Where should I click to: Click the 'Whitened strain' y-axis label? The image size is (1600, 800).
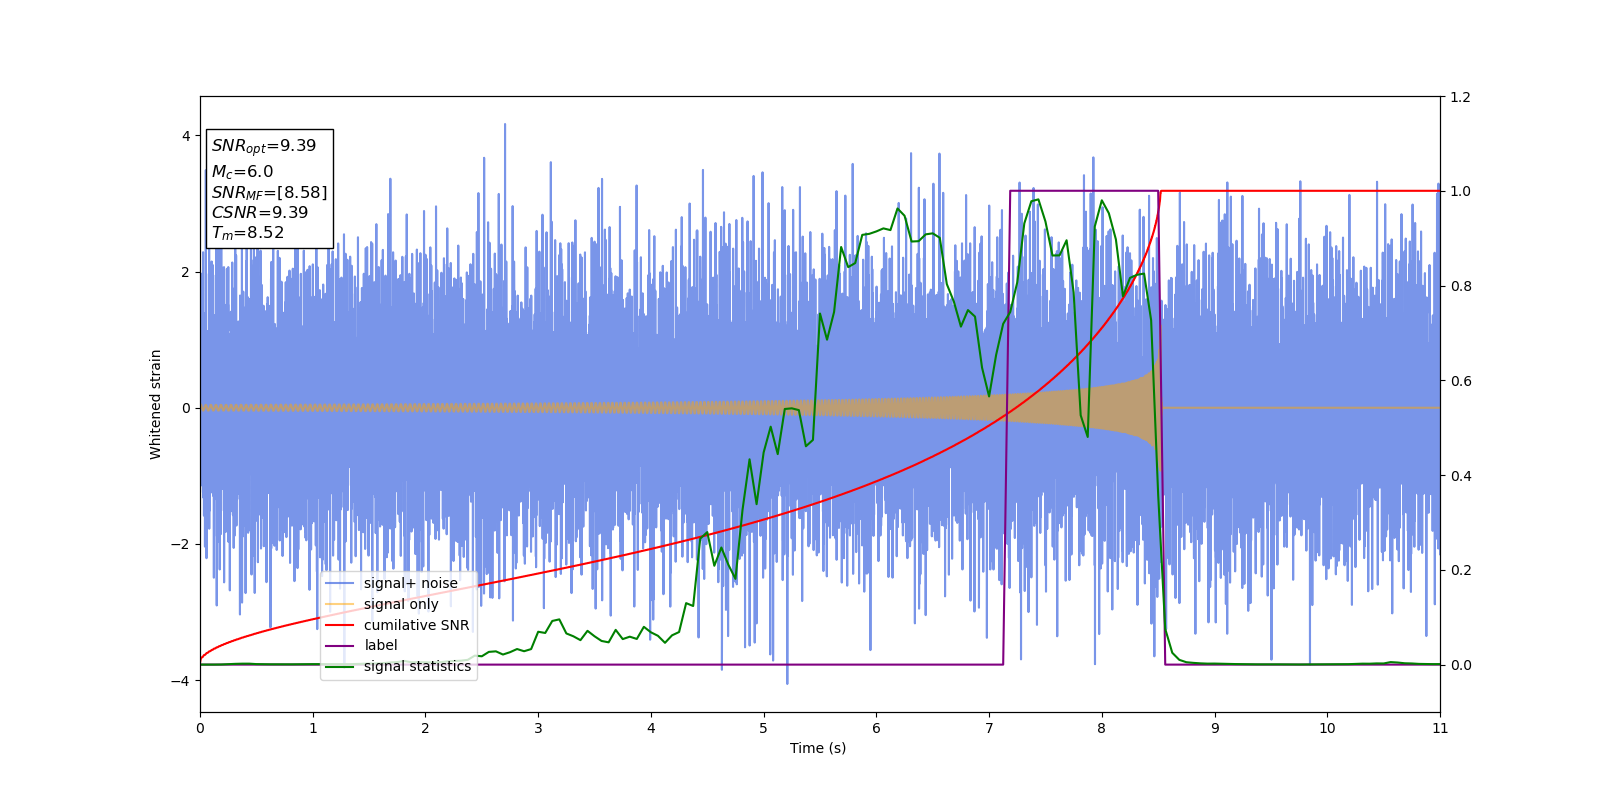pyautogui.click(x=155, y=404)
